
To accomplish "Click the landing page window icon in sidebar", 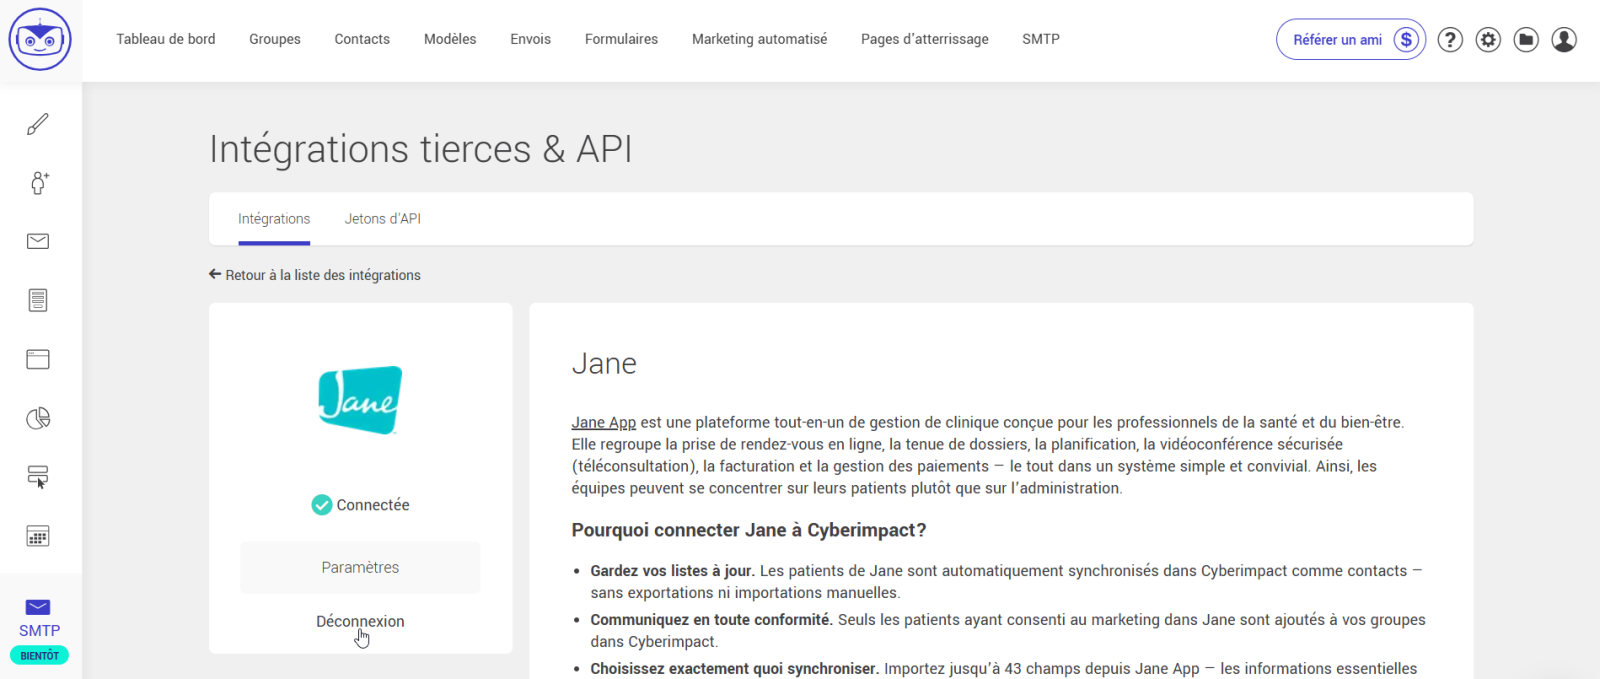I will 38,359.
